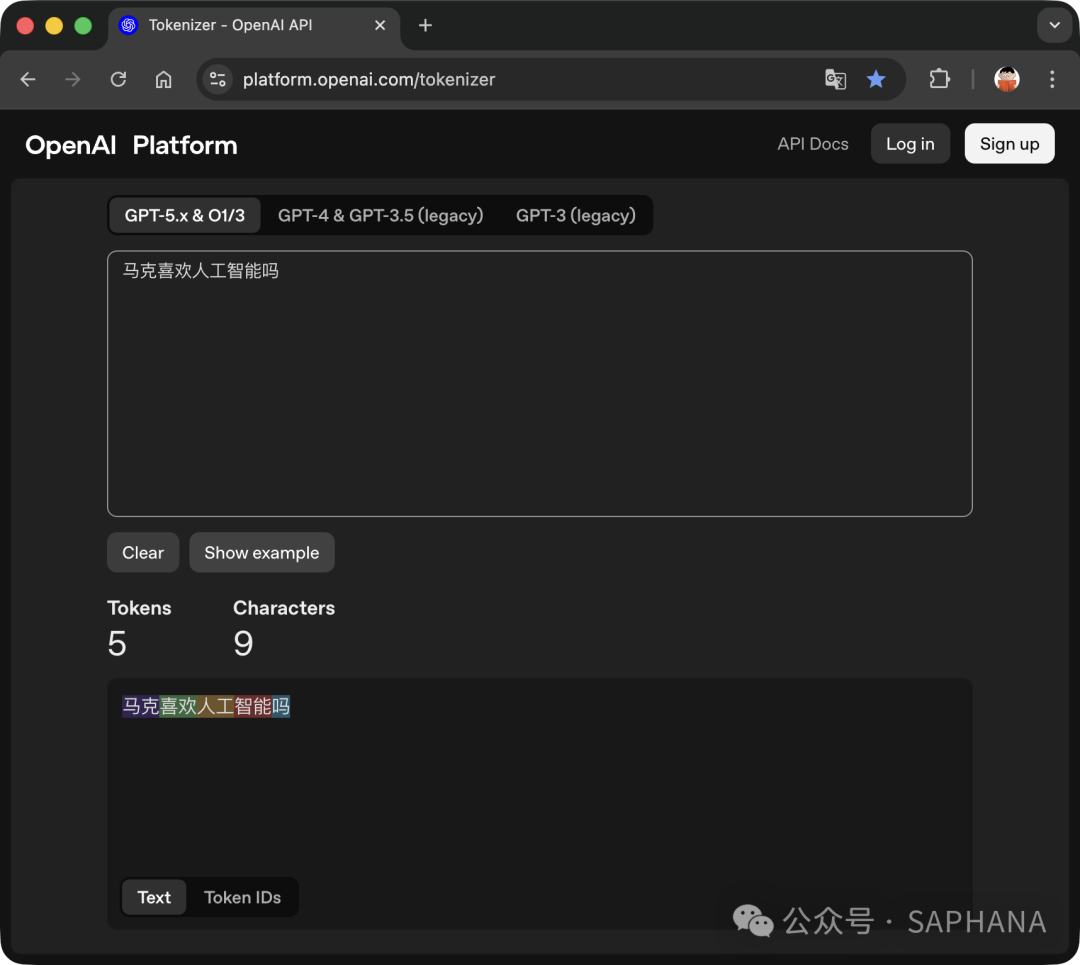Switch output view to Text
Screen dimensions: 1080x965
click(x=154, y=897)
